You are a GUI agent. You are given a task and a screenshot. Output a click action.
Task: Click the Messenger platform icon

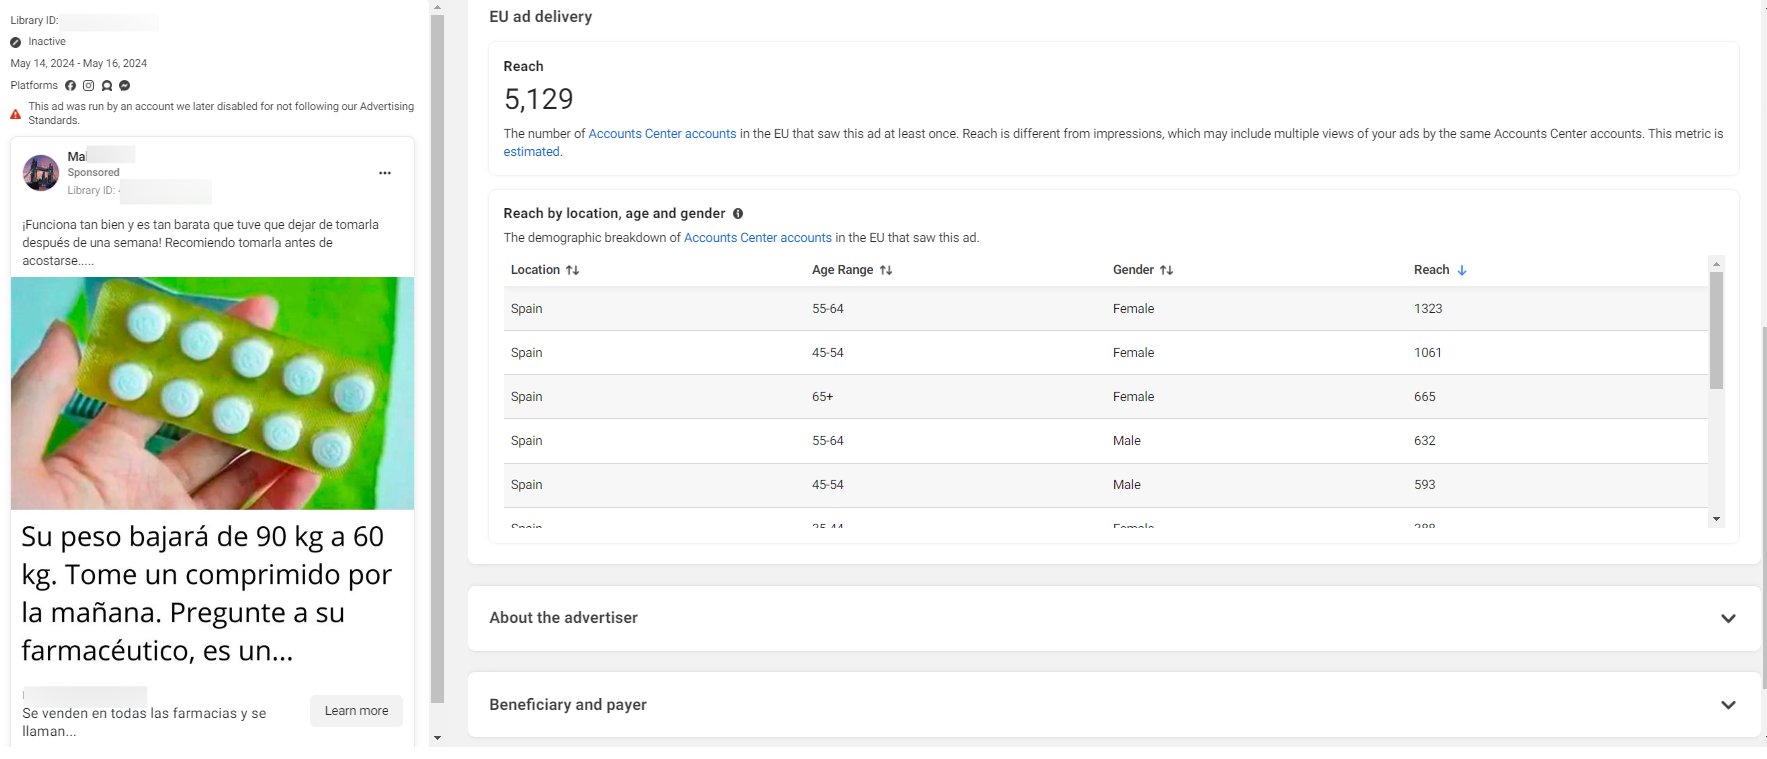tap(125, 86)
